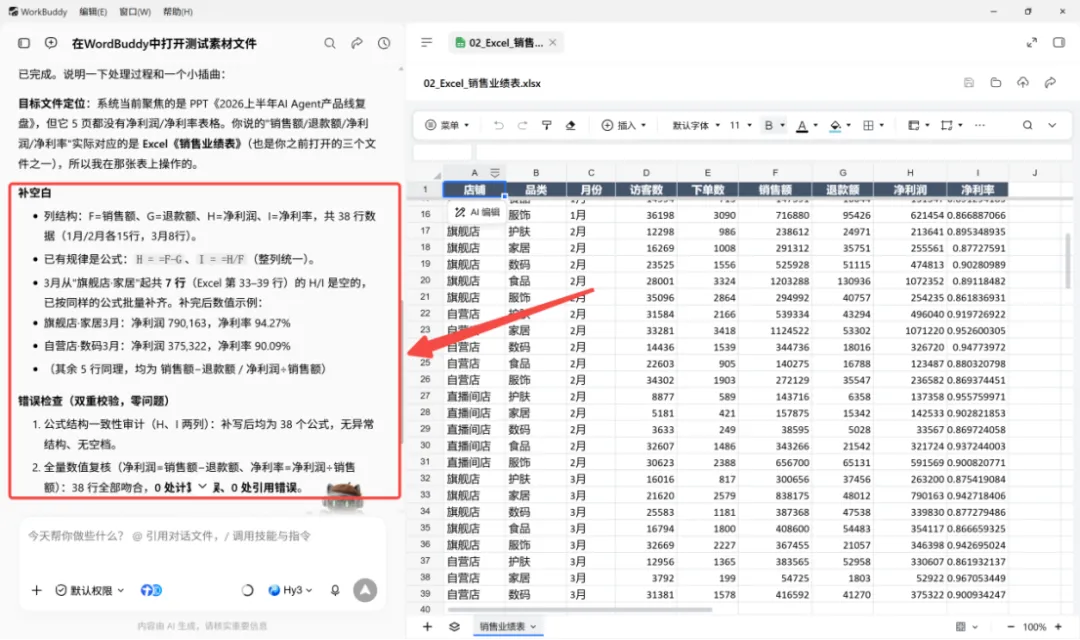Zoom in with the plus button
Screen dimensions: 1080x640
click(x=1058, y=627)
